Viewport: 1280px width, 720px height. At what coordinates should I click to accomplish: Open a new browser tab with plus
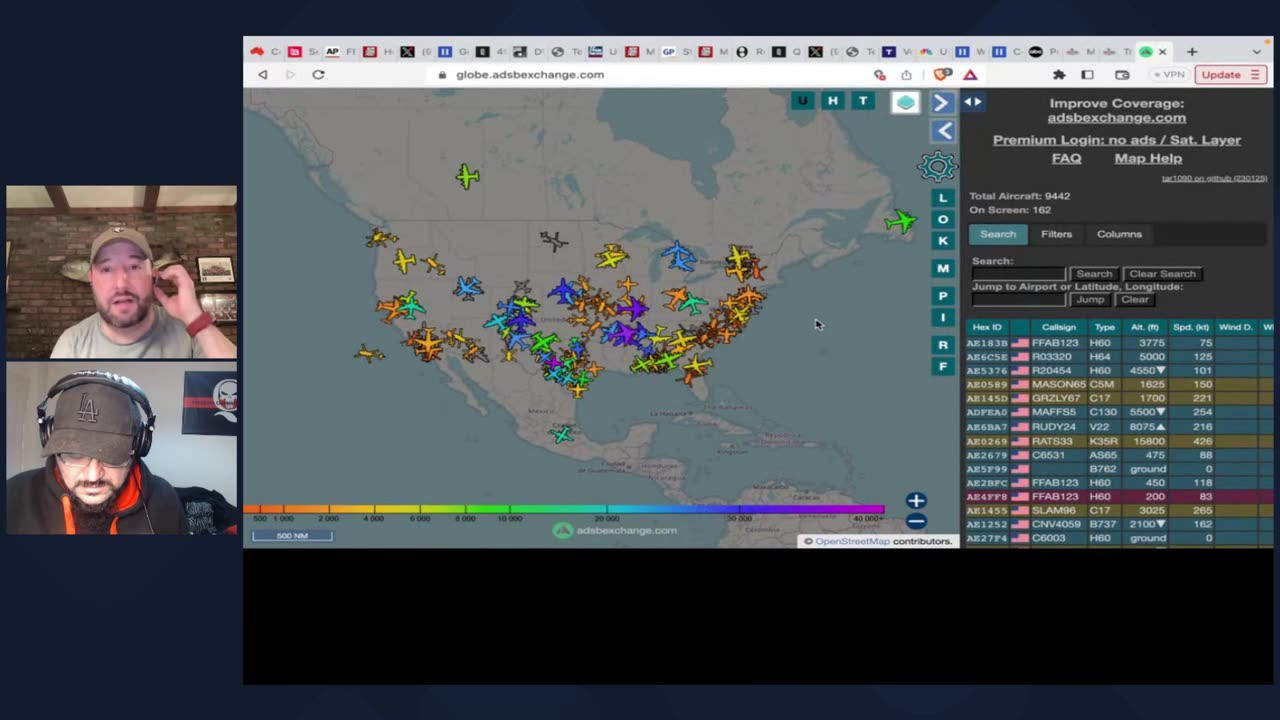1192,52
